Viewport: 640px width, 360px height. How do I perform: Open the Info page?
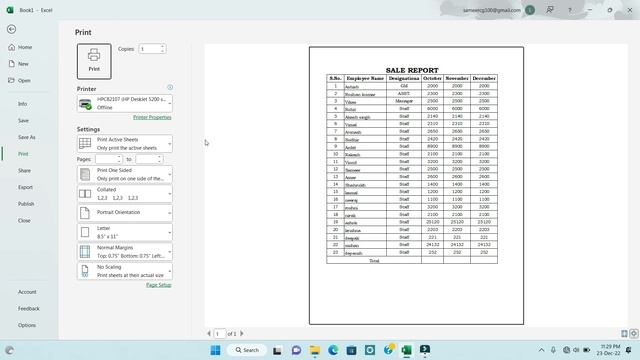(22, 104)
